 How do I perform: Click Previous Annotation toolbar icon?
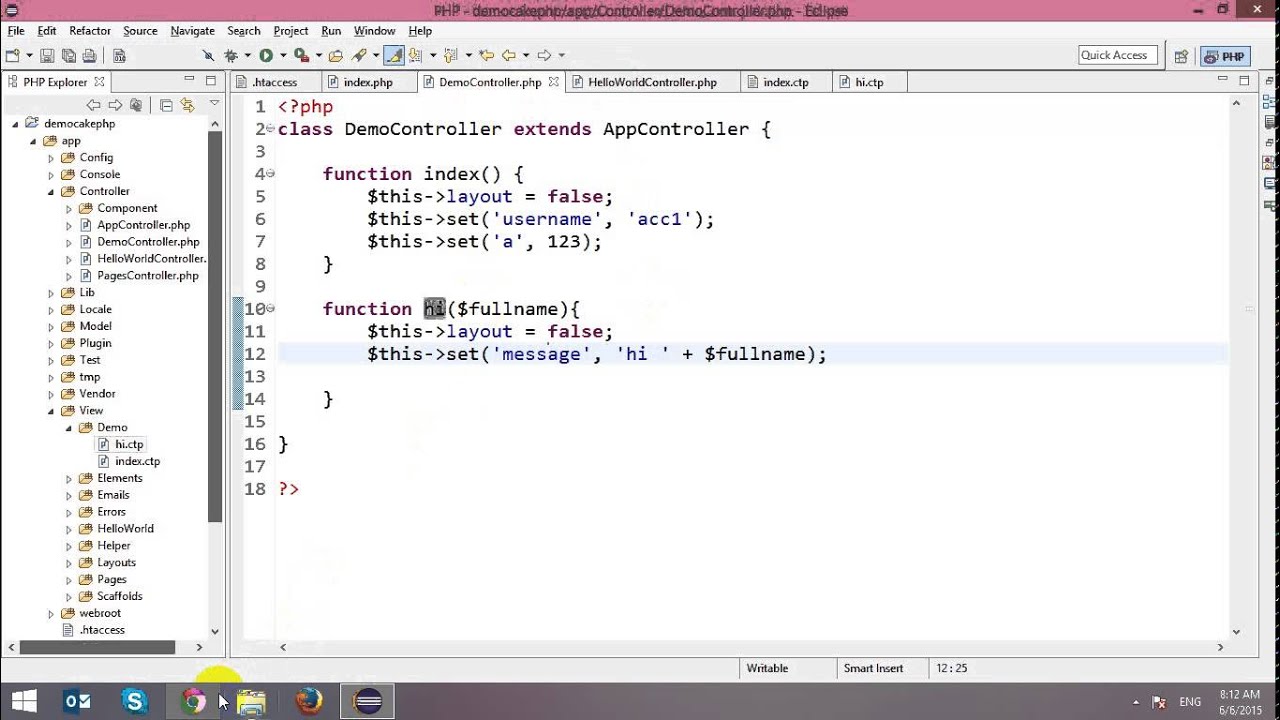point(451,56)
